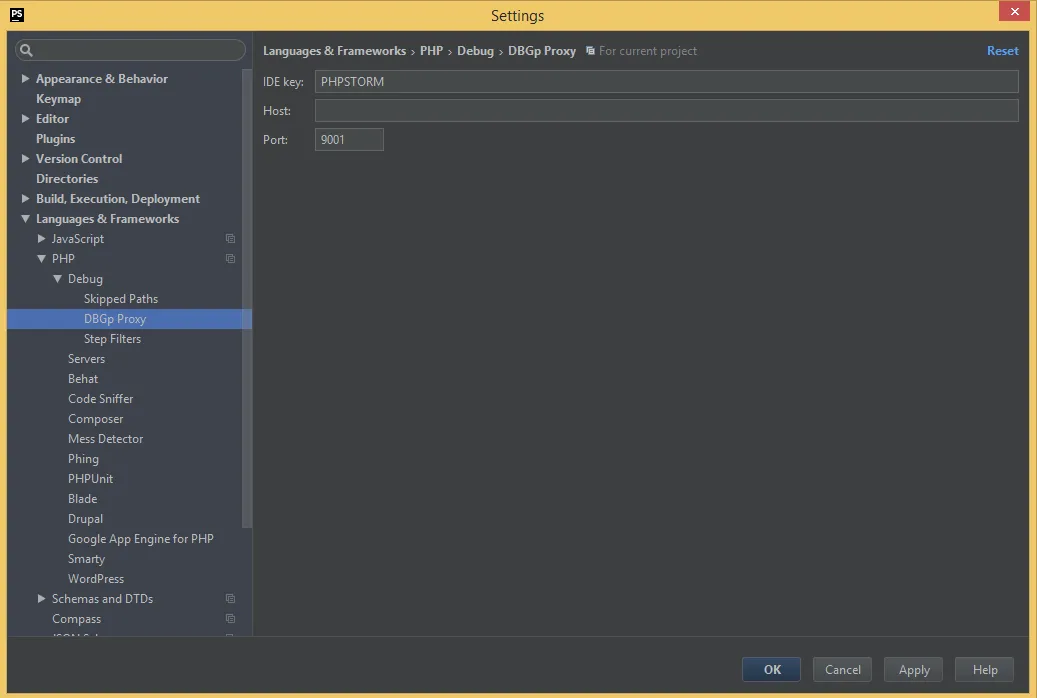Open the Blade settings page
Viewport: 1037px width, 698px height.
point(83,499)
